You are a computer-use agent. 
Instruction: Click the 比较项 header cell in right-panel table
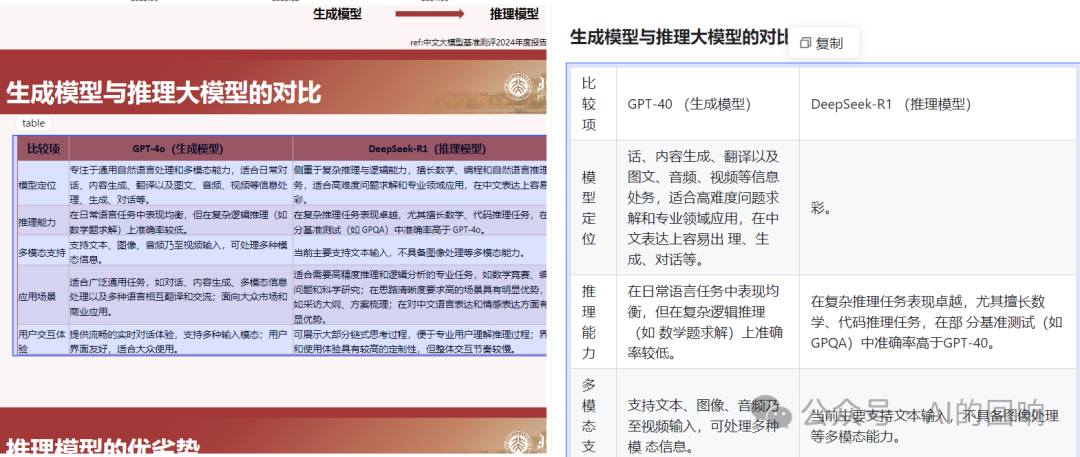coord(592,103)
